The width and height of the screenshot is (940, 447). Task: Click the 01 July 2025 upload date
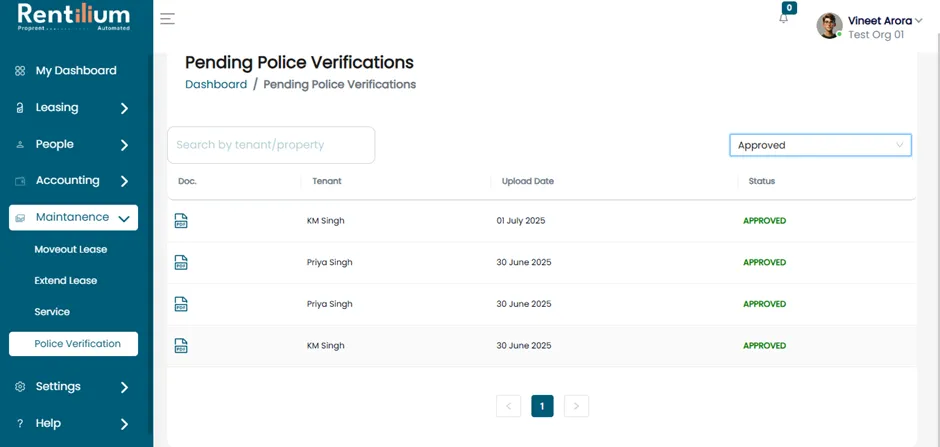click(521, 221)
